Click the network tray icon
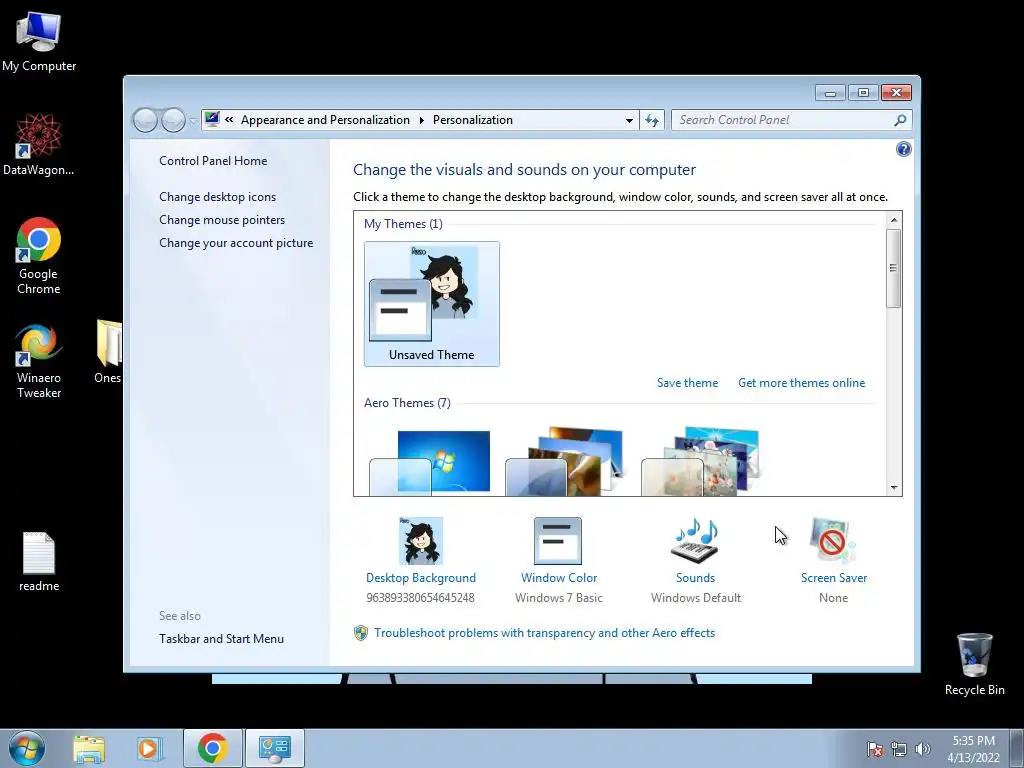This screenshot has width=1024, height=768. click(899, 749)
